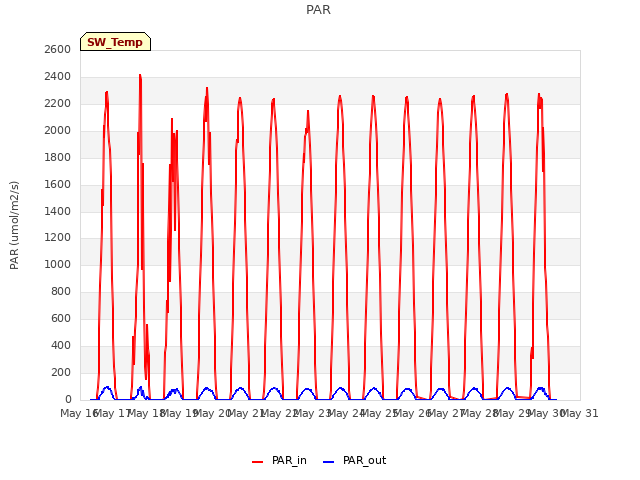The image size is (640, 480).
Task: Click the May 31 x-axis label
Action: [x=580, y=413]
